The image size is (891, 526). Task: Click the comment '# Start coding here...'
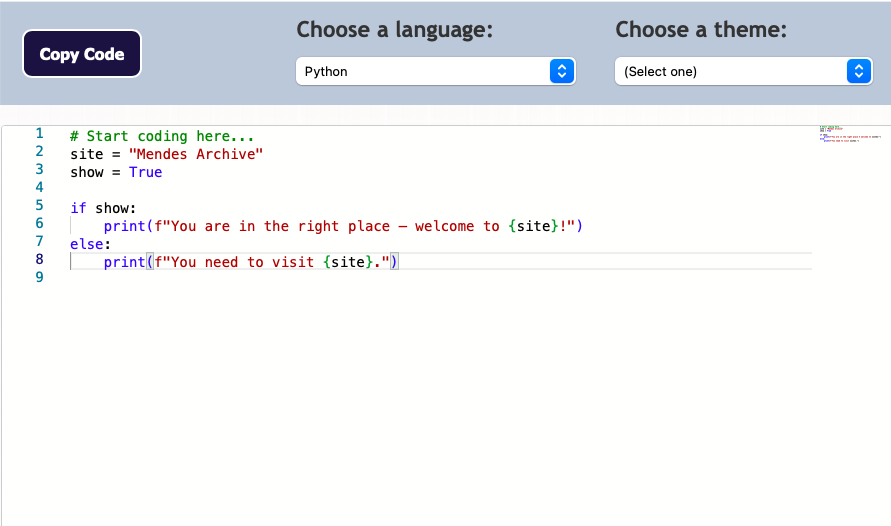162,136
